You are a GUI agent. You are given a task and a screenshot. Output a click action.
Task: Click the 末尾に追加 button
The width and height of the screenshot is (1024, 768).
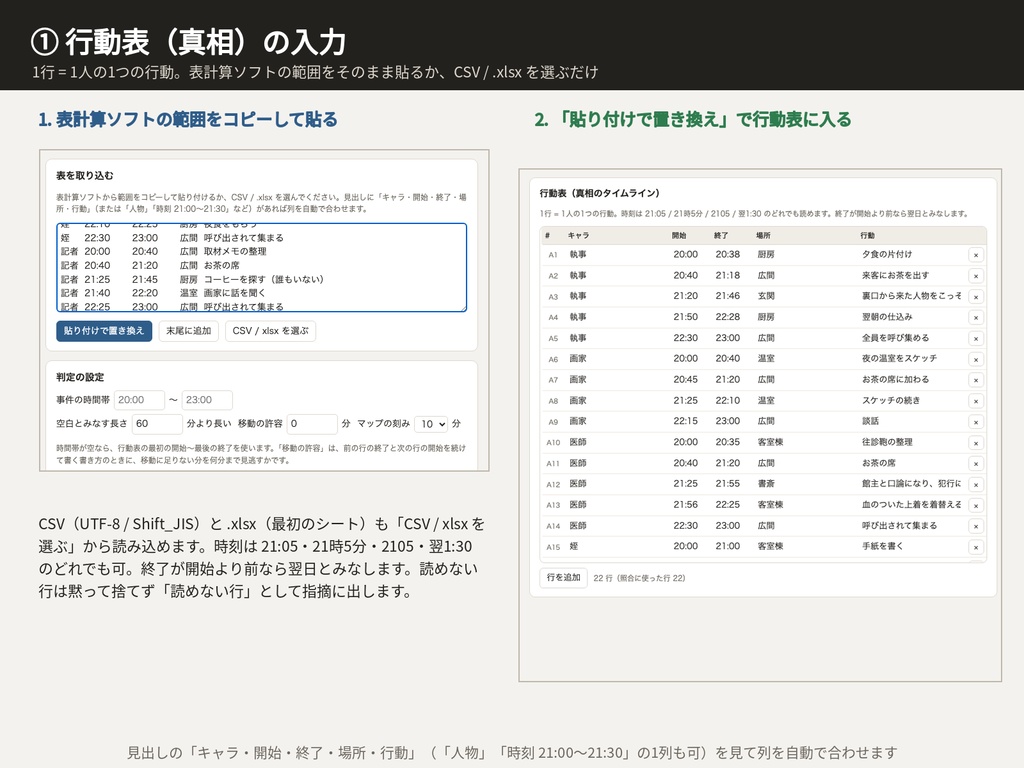(x=189, y=331)
